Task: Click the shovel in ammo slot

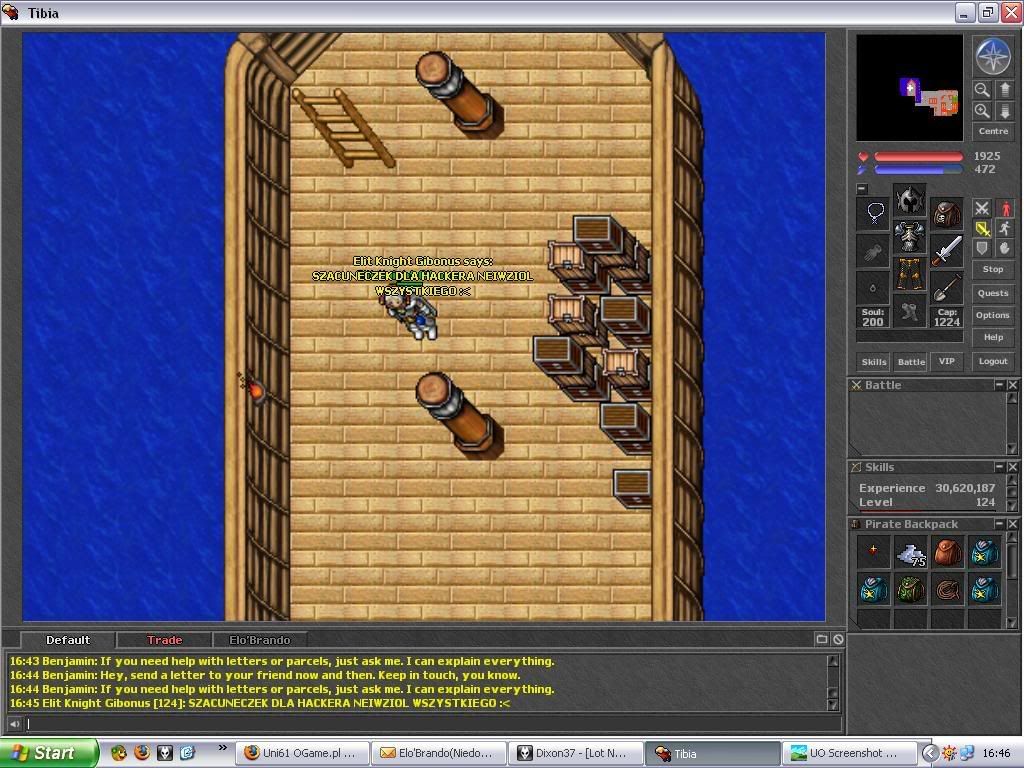Action: pos(946,287)
